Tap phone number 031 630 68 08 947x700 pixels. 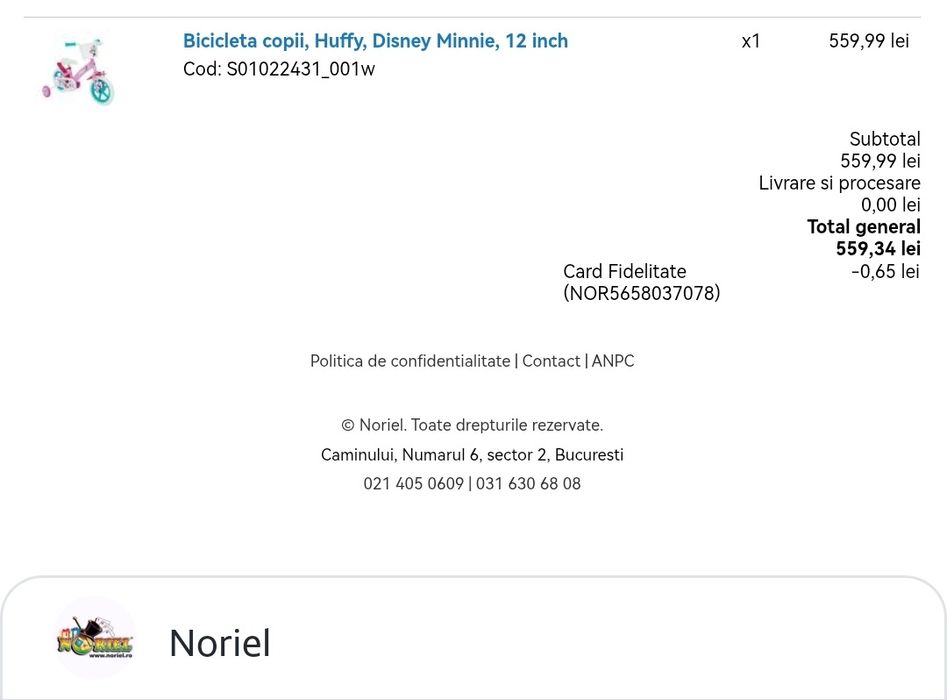tap(528, 484)
